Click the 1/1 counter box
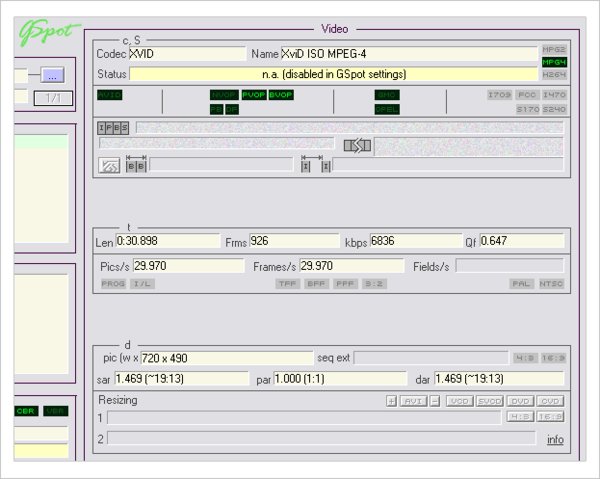This screenshot has width=600, height=479. pos(53,98)
